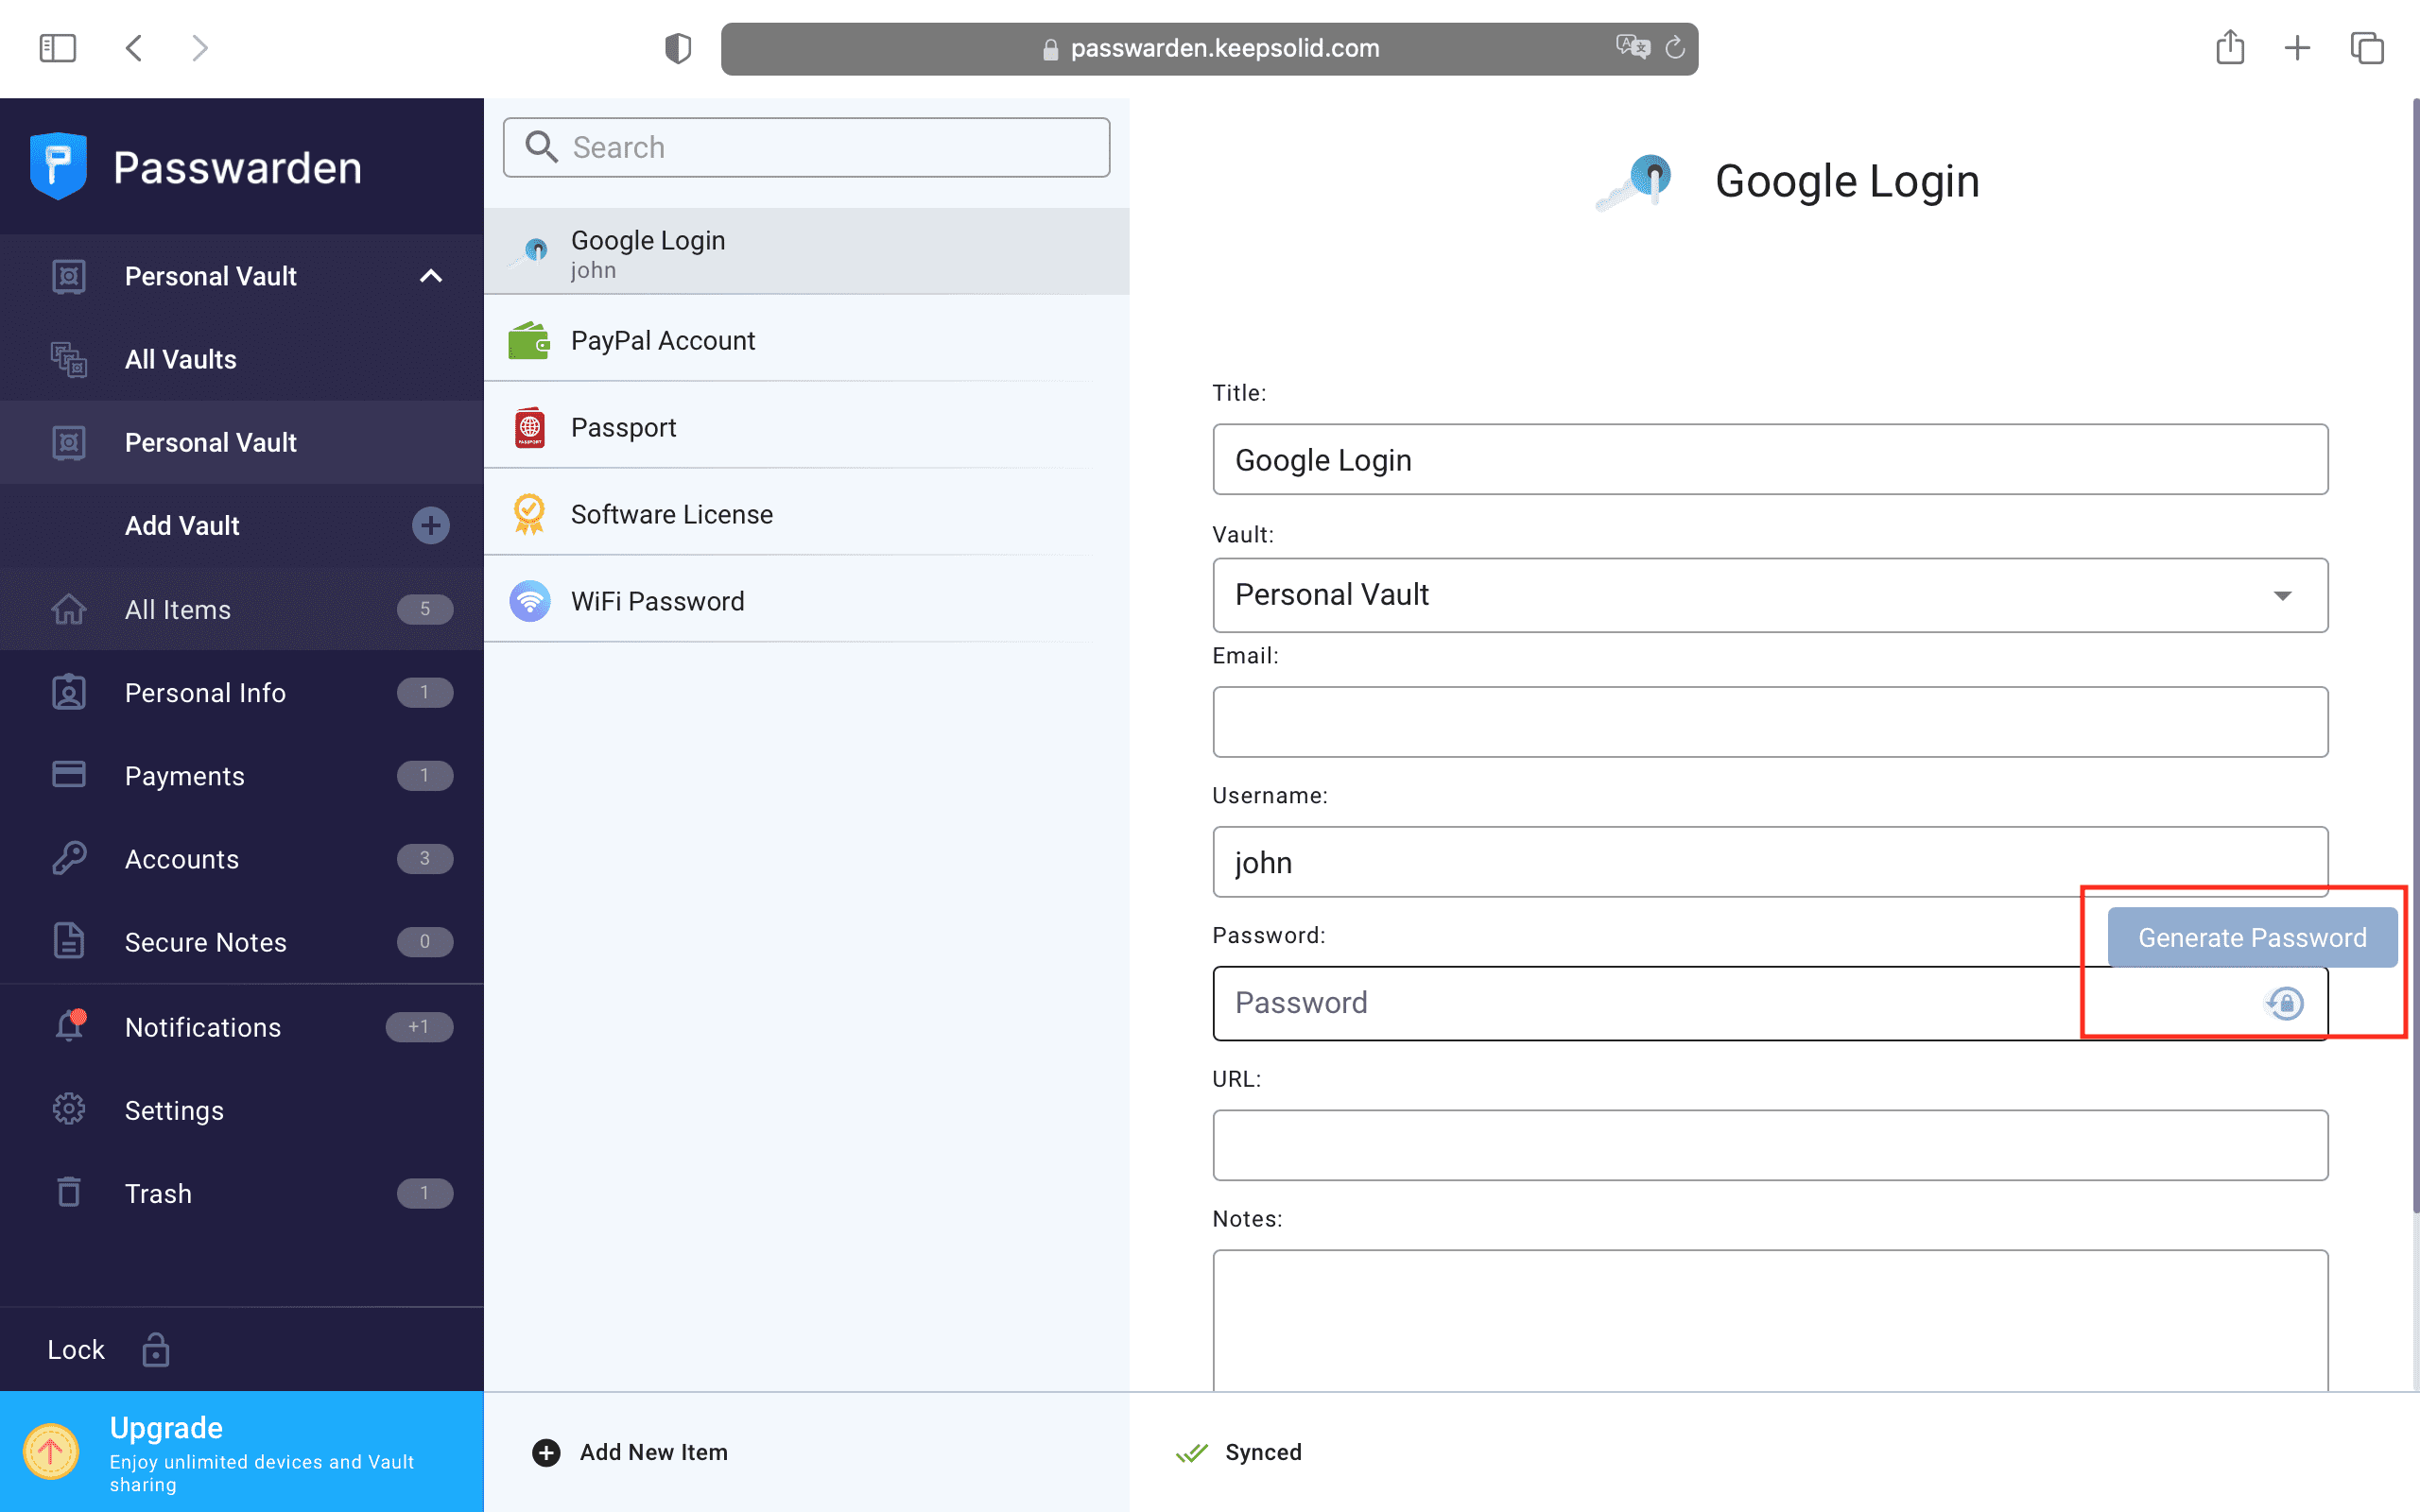Viewport: 2420px width, 1512px height.
Task: Open the Accounts category
Action: tap(182, 859)
